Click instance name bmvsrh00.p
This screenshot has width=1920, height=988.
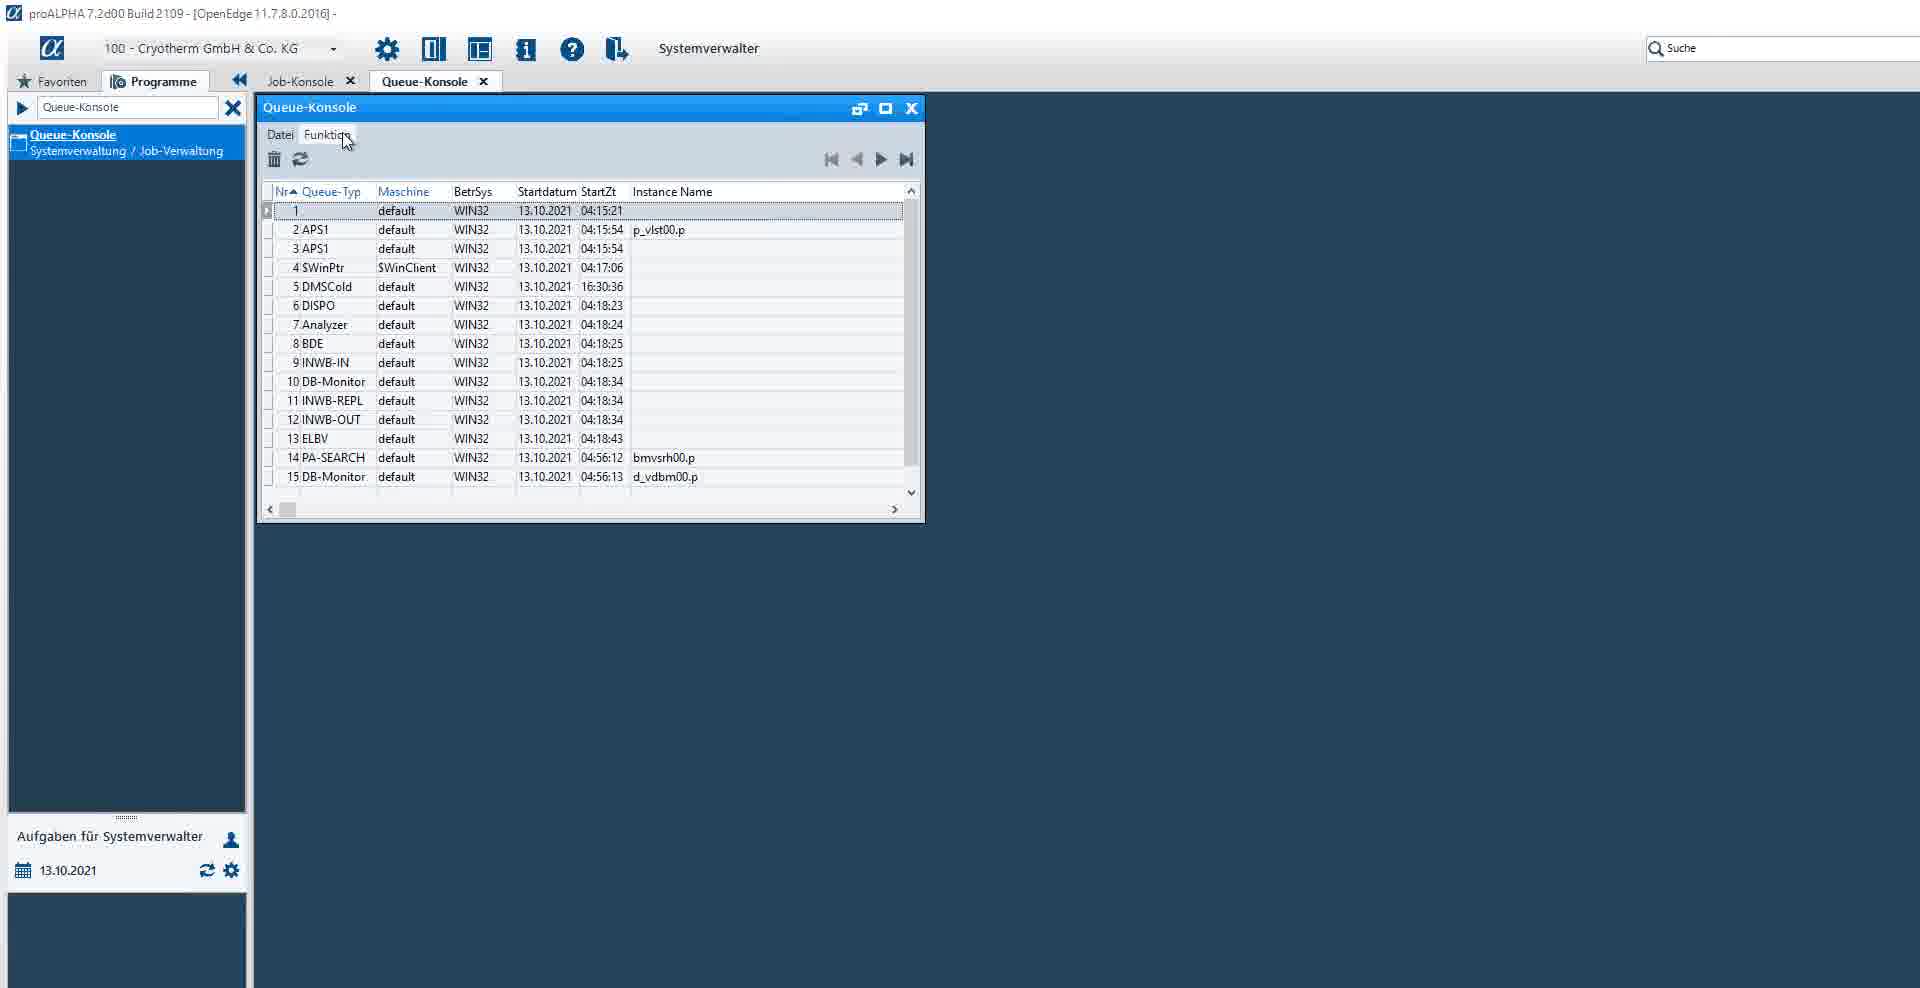click(664, 458)
